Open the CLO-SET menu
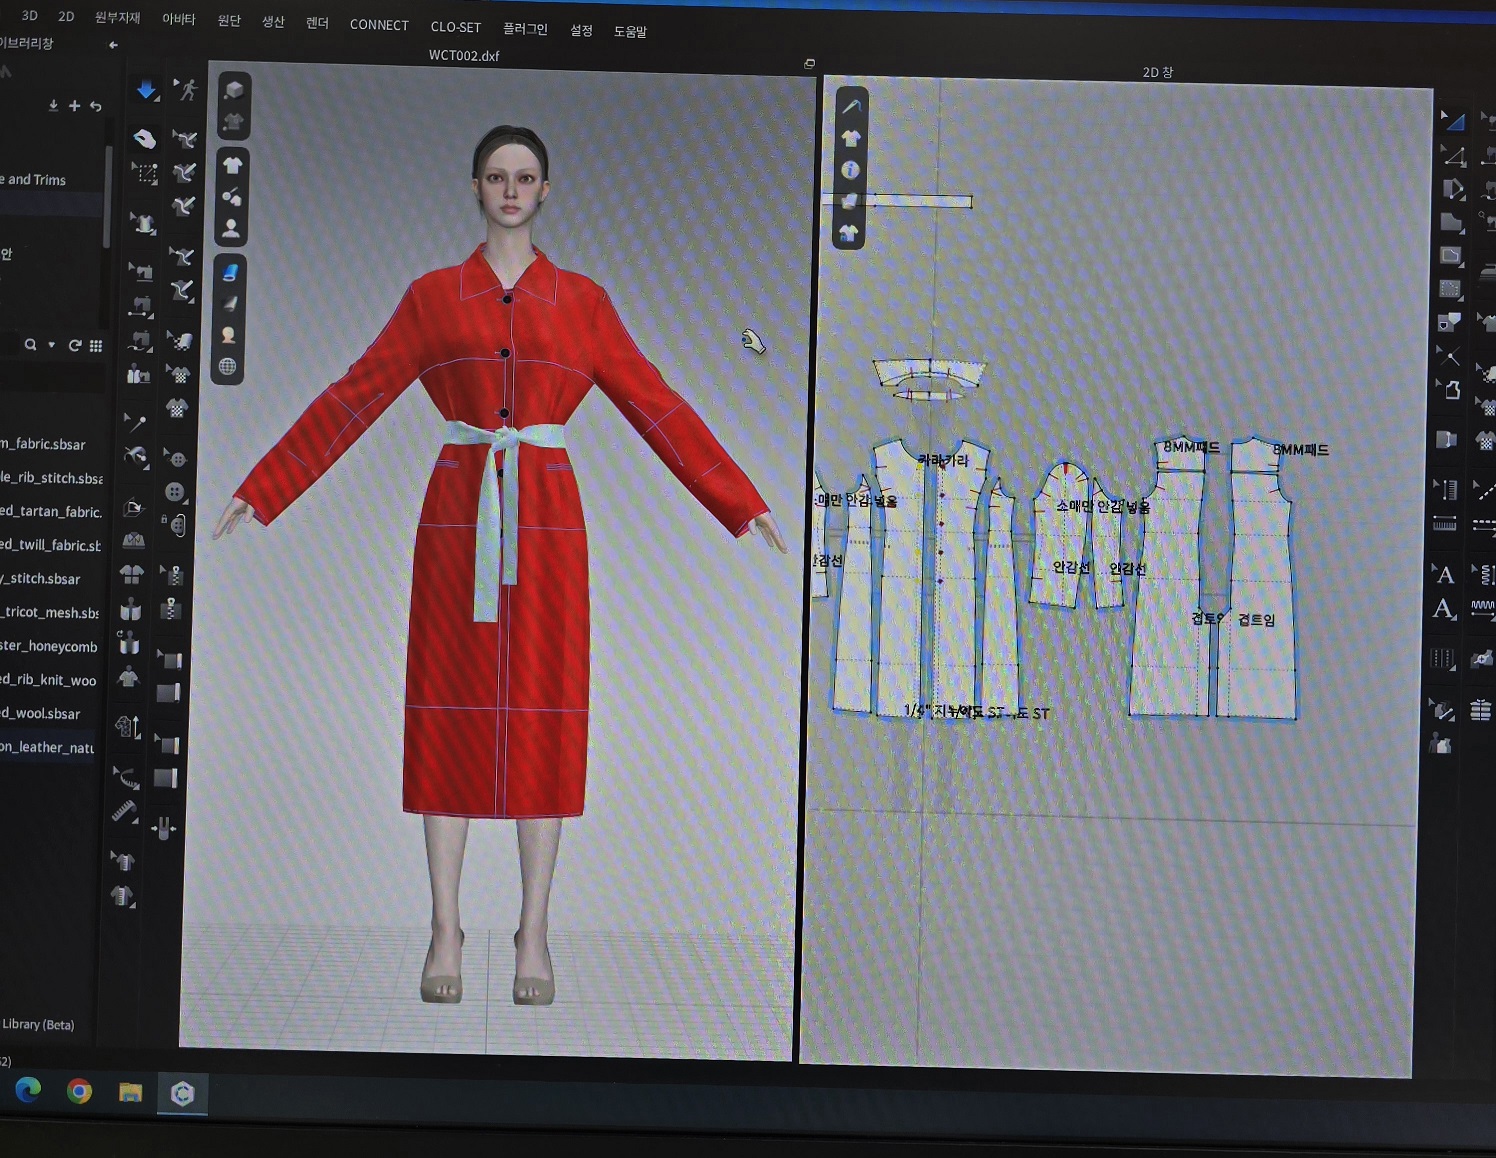 coord(455,27)
